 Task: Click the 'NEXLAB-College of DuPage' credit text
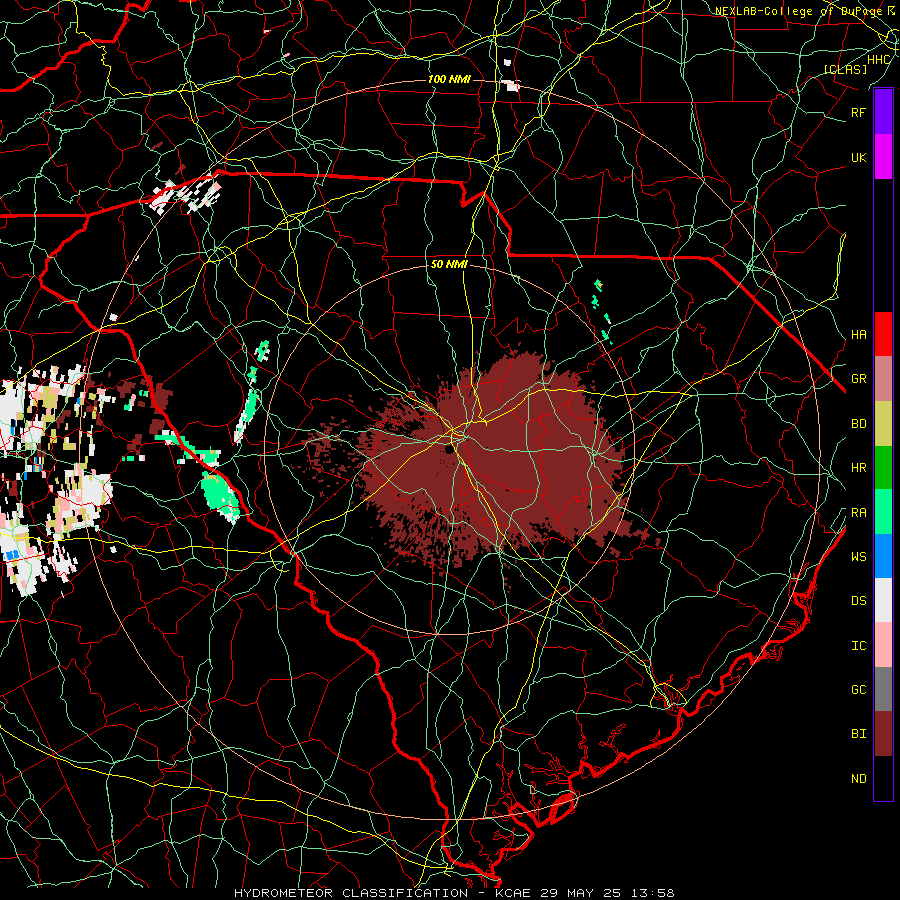click(x=798, y=11)
